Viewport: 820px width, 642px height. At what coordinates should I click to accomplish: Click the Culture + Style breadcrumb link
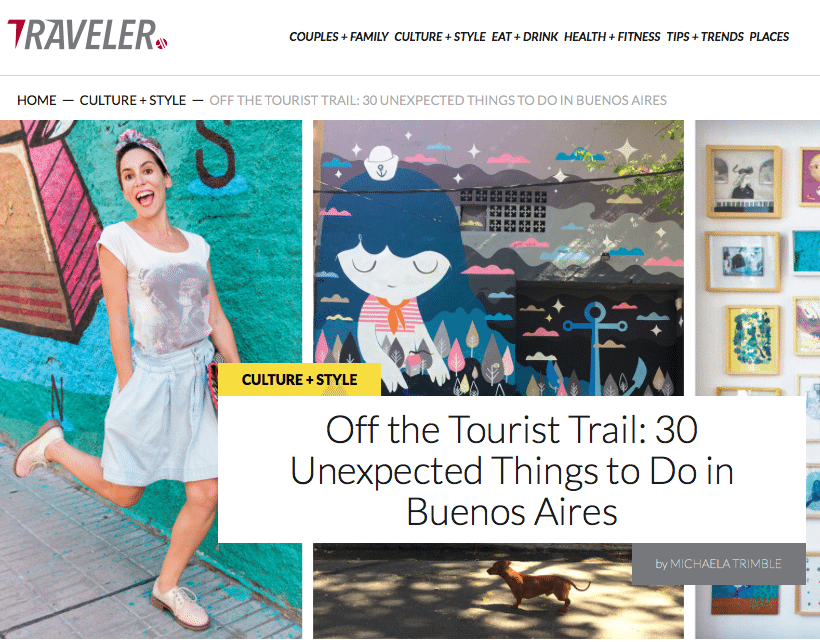click(133, 100)
